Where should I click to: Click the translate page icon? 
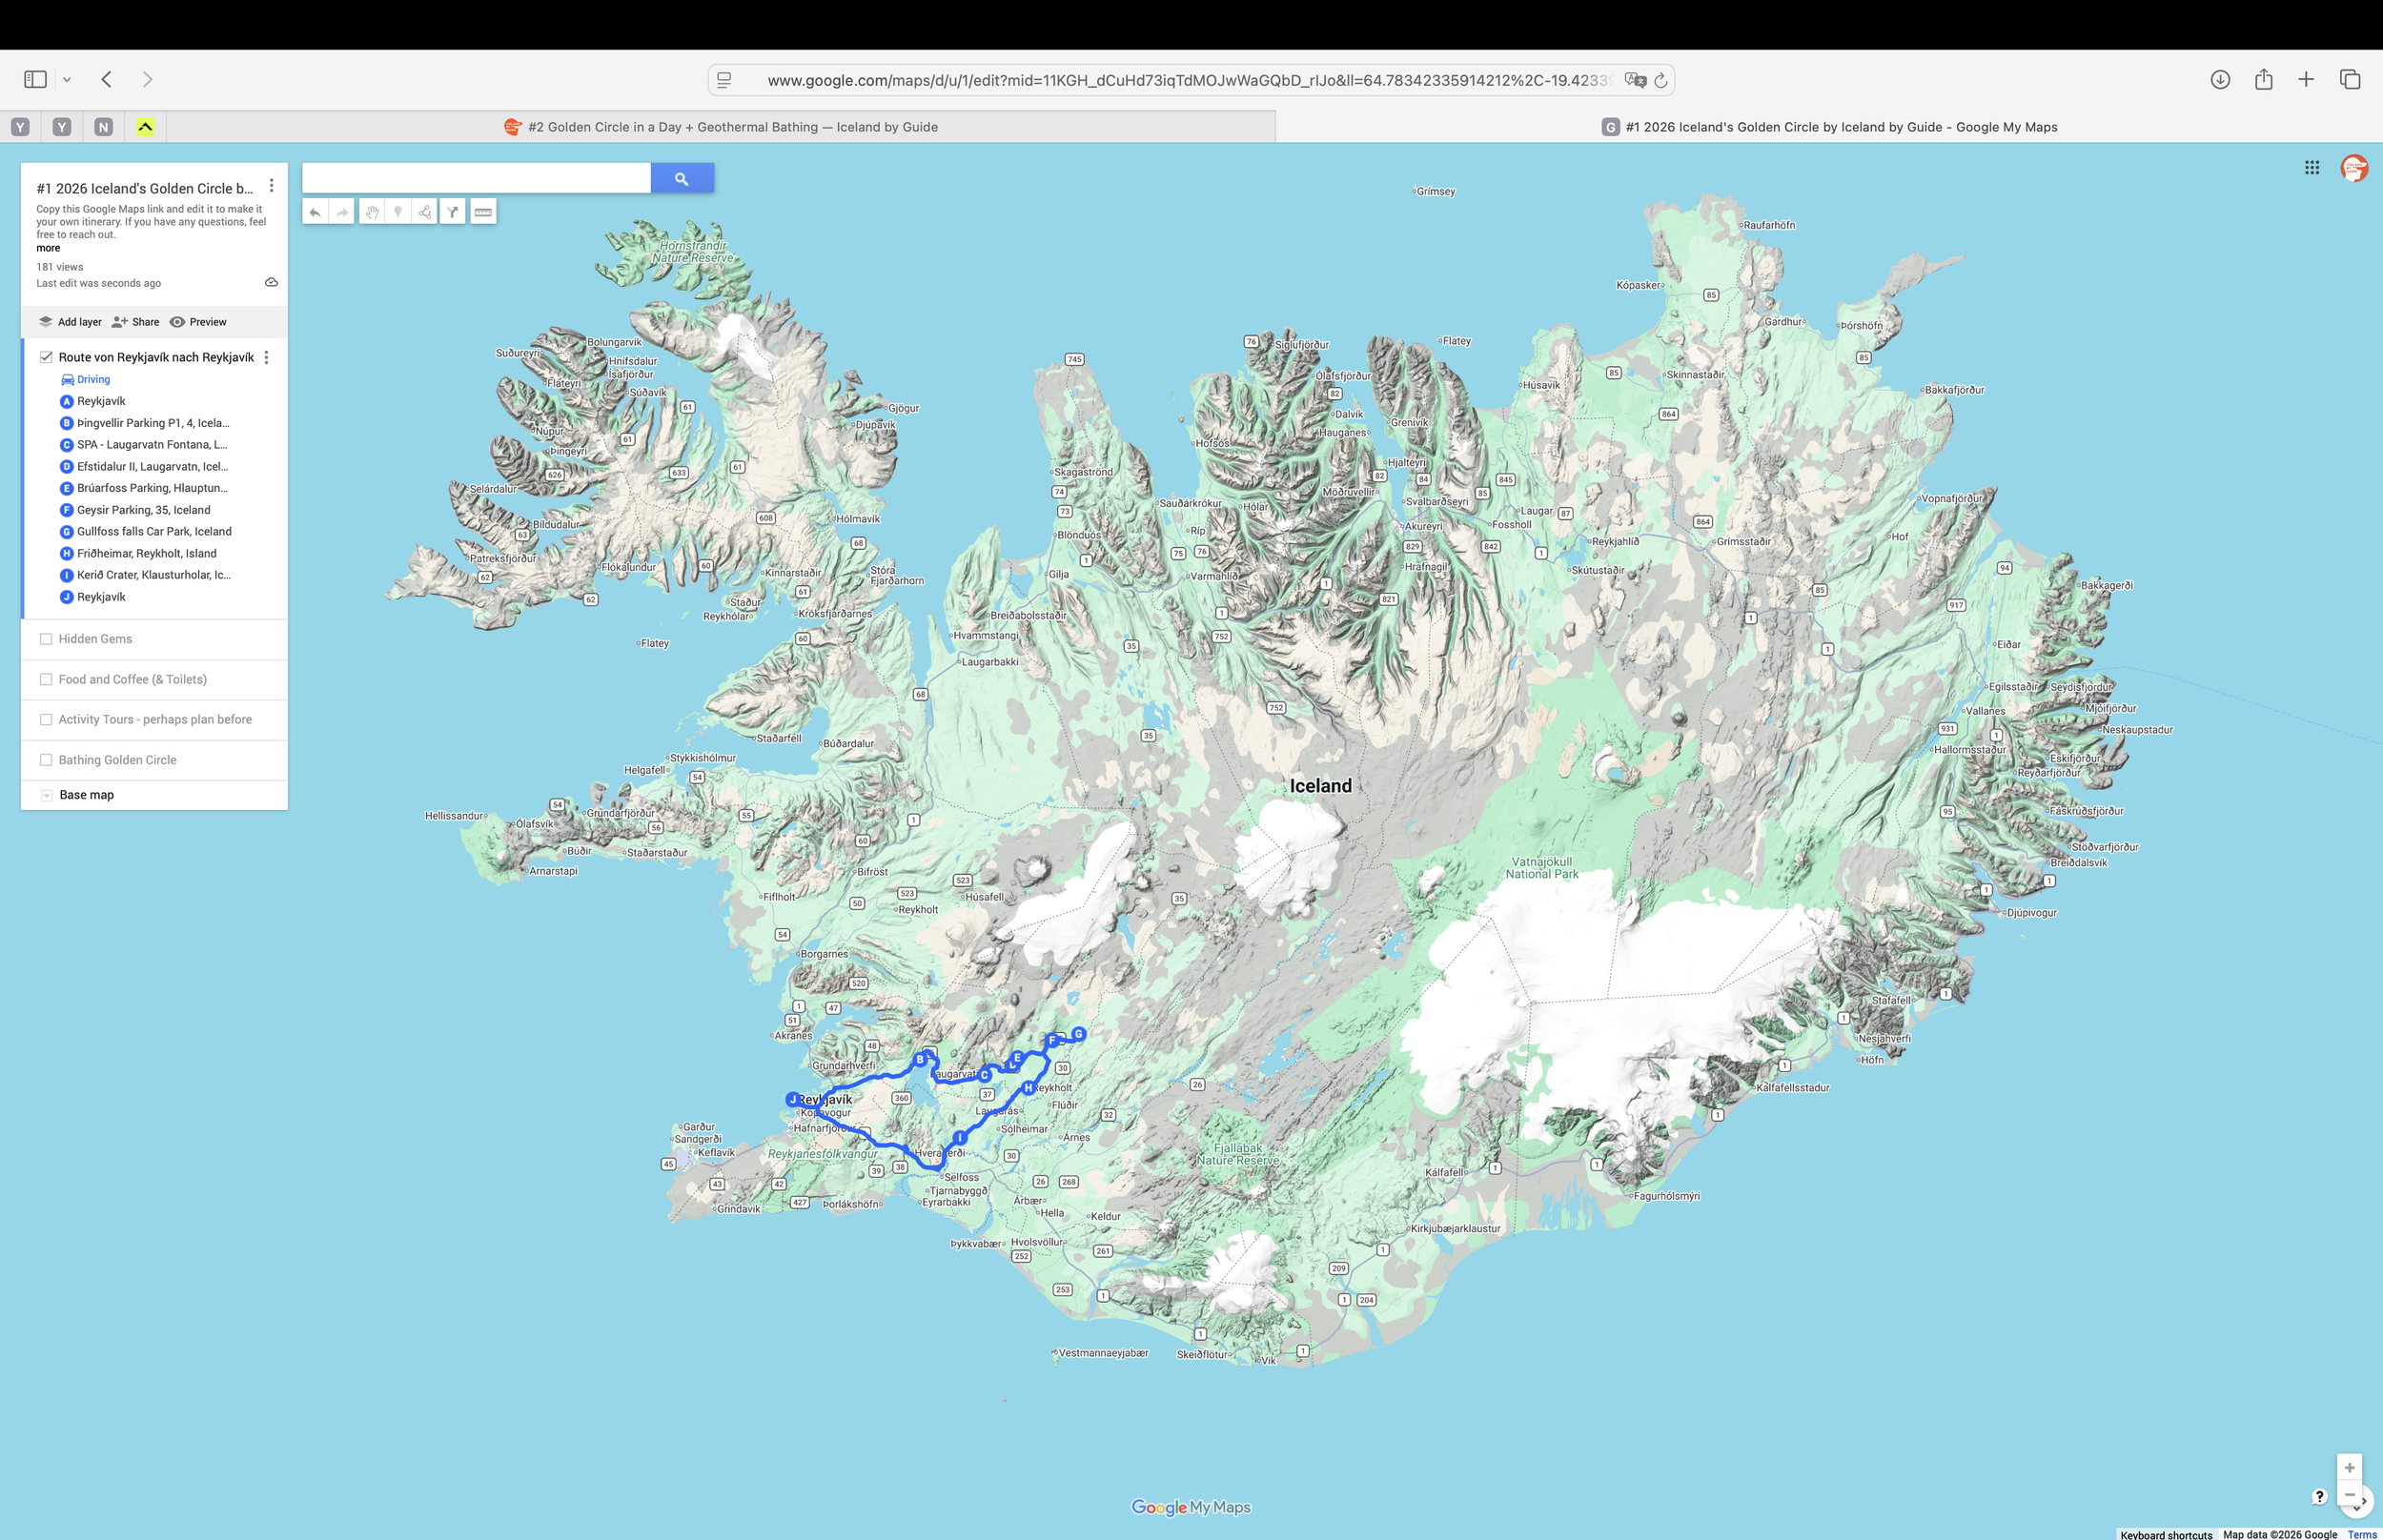point(1635,80)
